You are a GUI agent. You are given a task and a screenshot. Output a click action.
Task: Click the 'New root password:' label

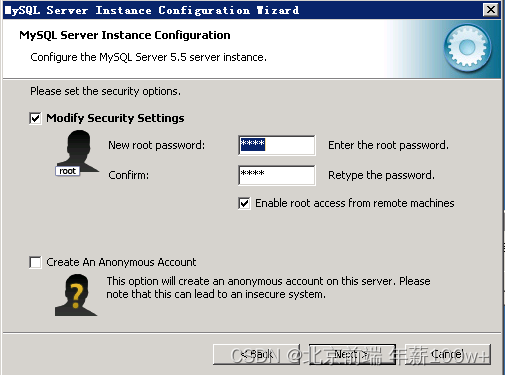157,145
